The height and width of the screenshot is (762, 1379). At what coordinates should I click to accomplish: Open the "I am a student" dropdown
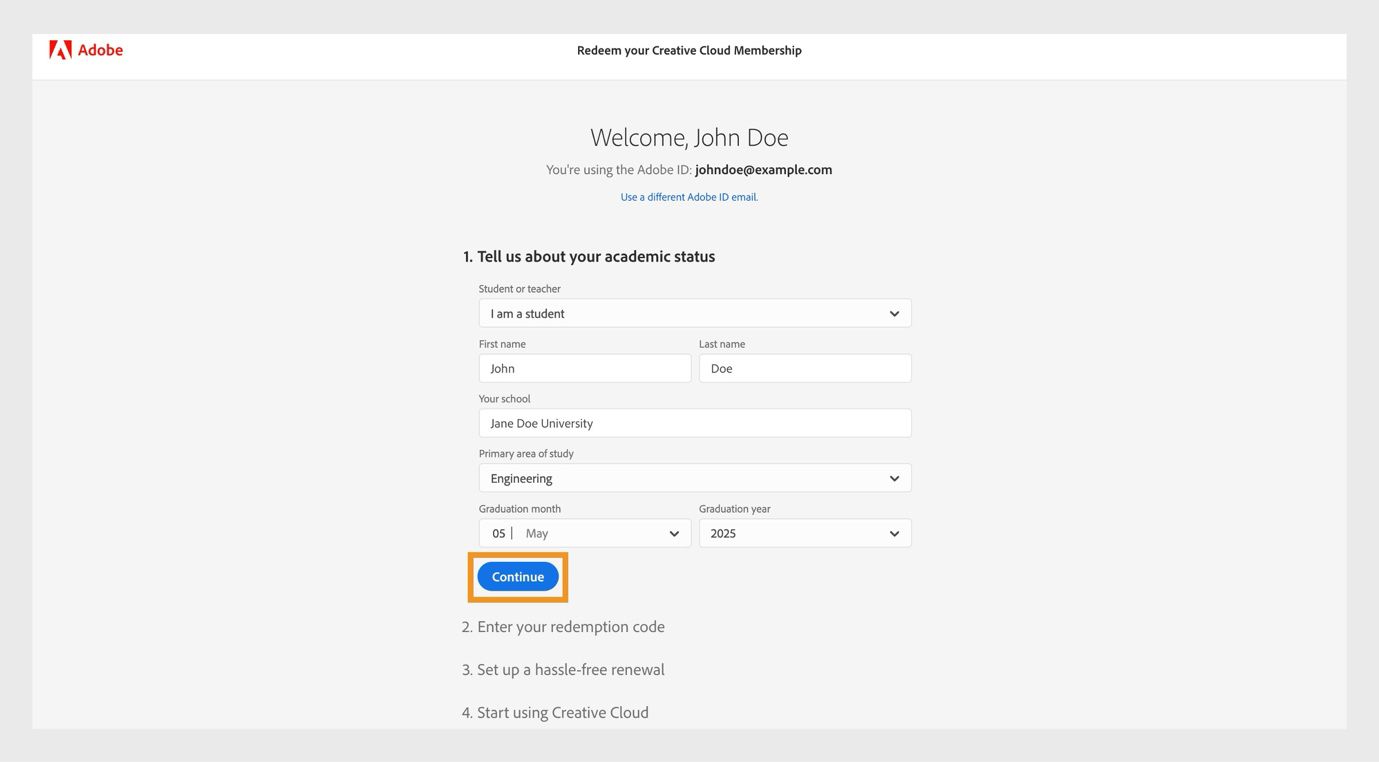point(680,313)
